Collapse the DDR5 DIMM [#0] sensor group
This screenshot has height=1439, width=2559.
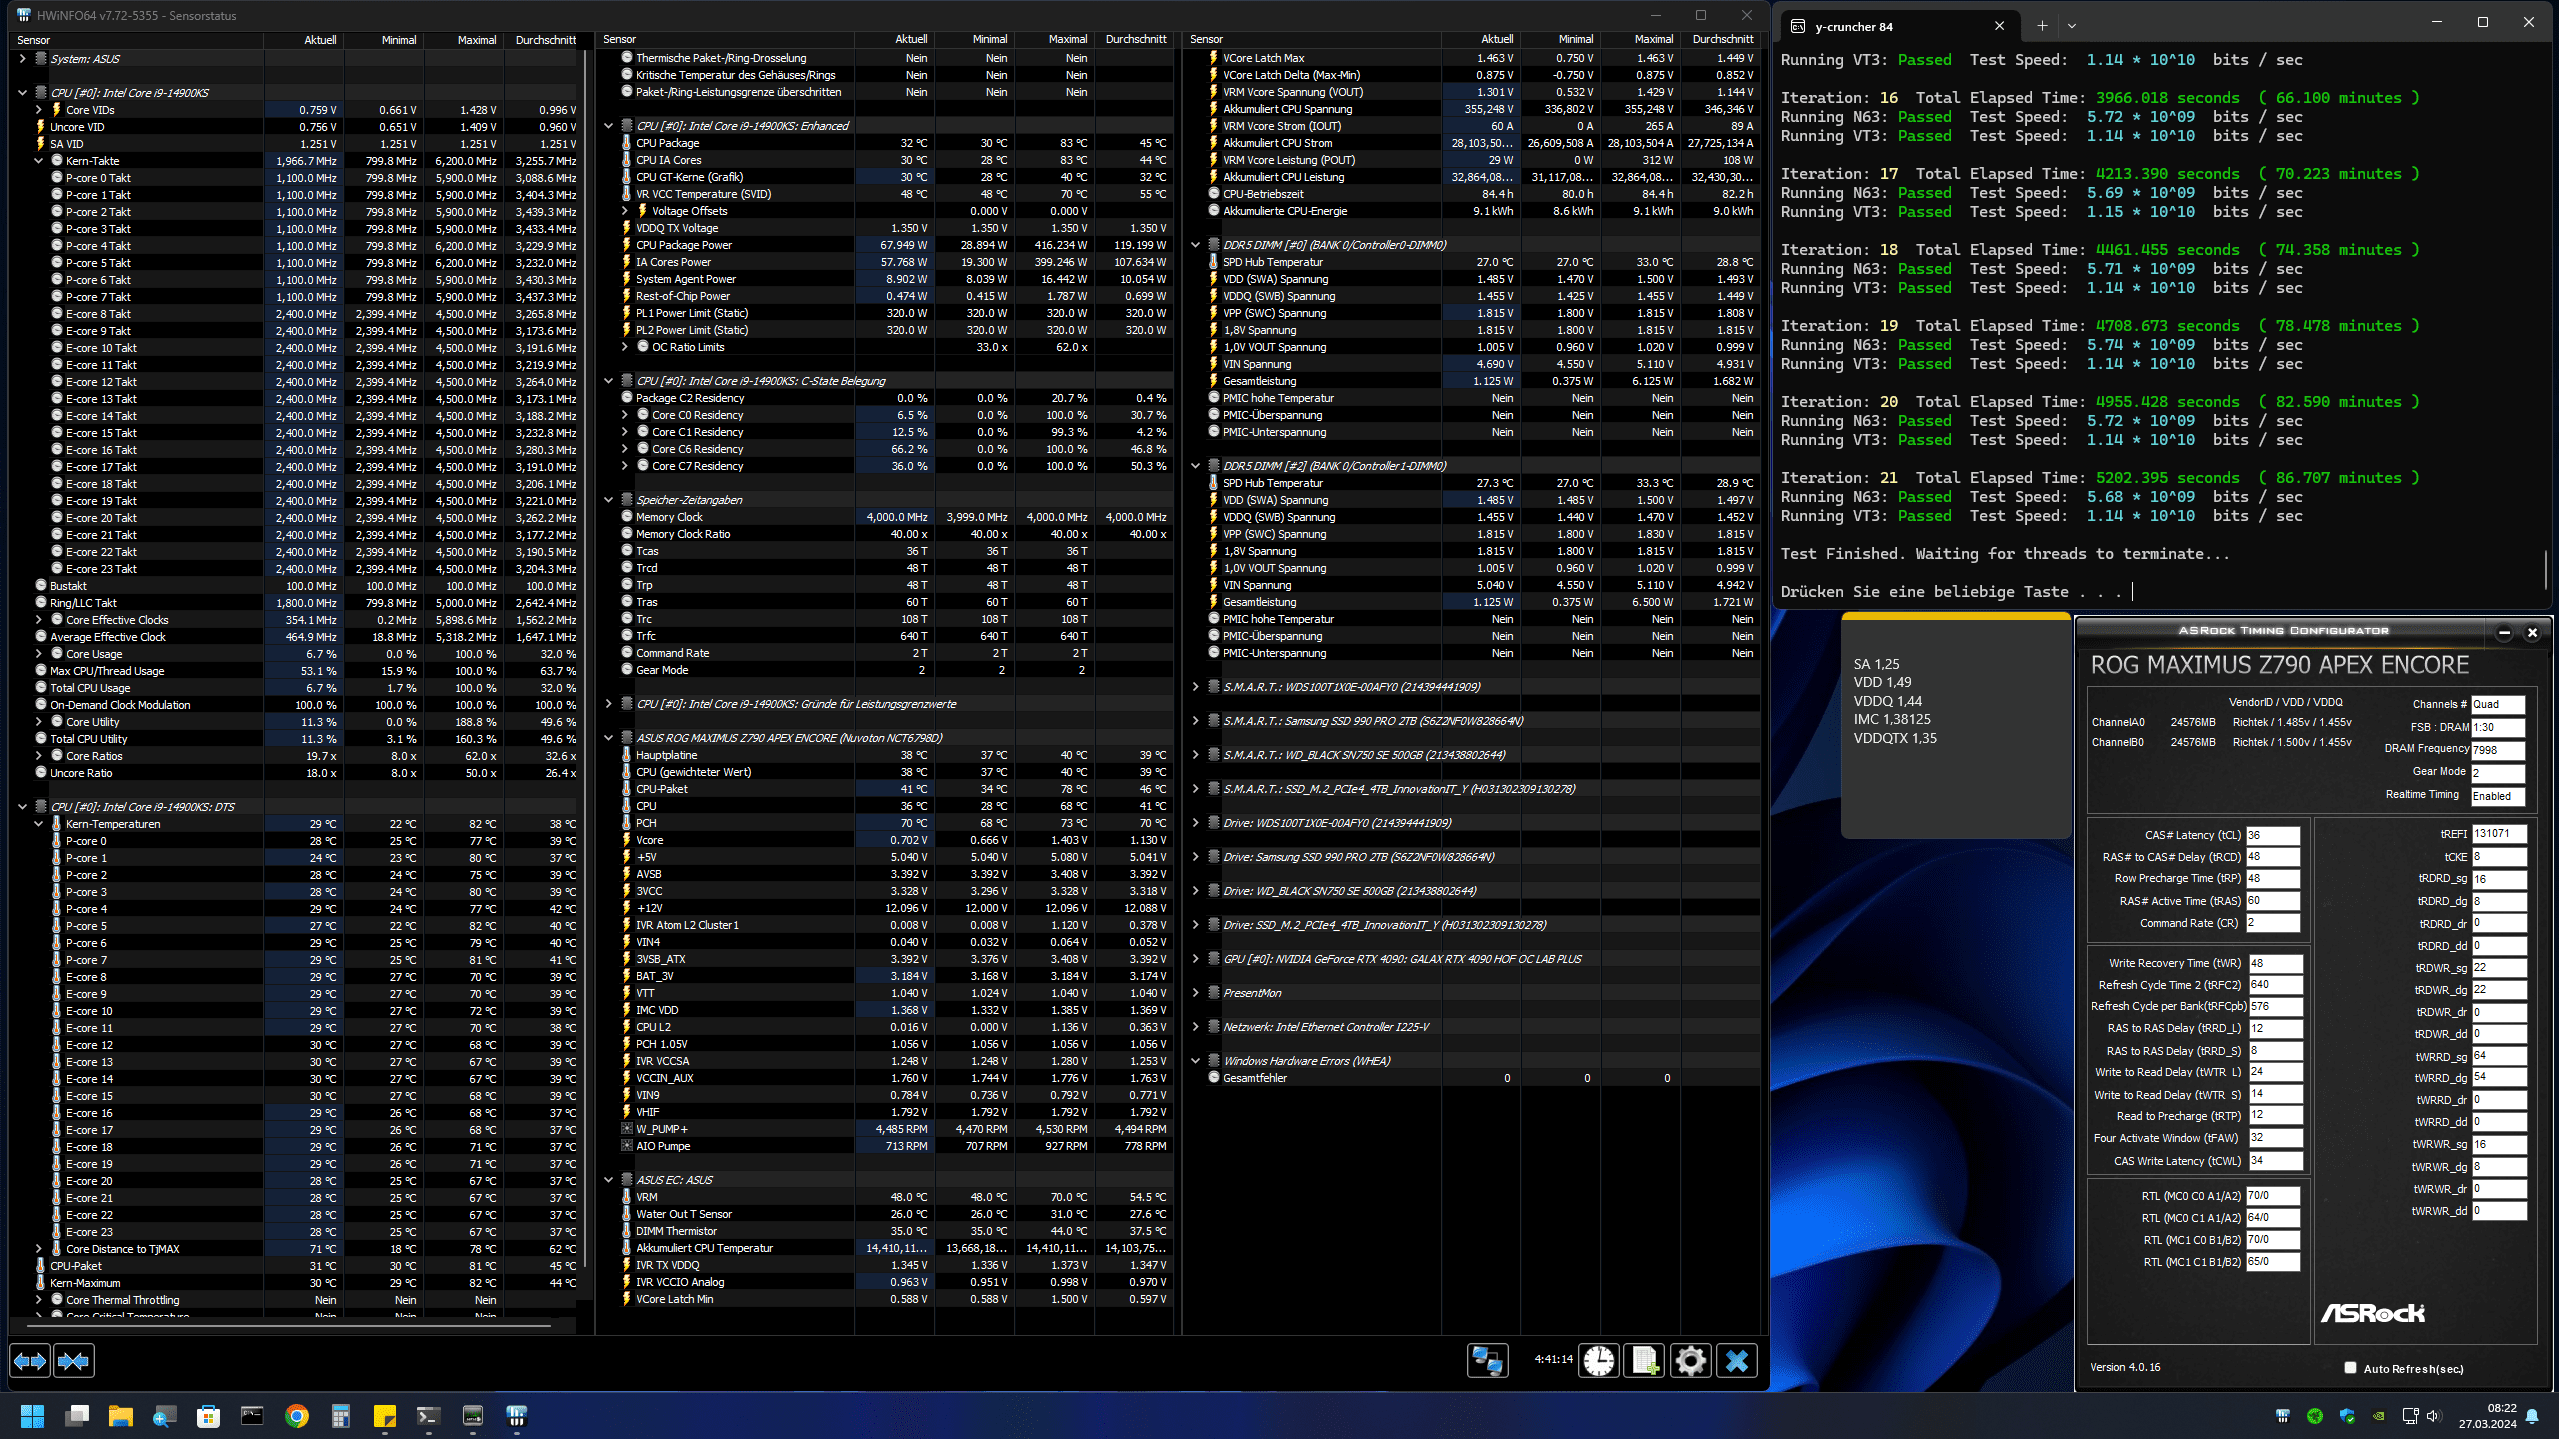click(1195, 245)
